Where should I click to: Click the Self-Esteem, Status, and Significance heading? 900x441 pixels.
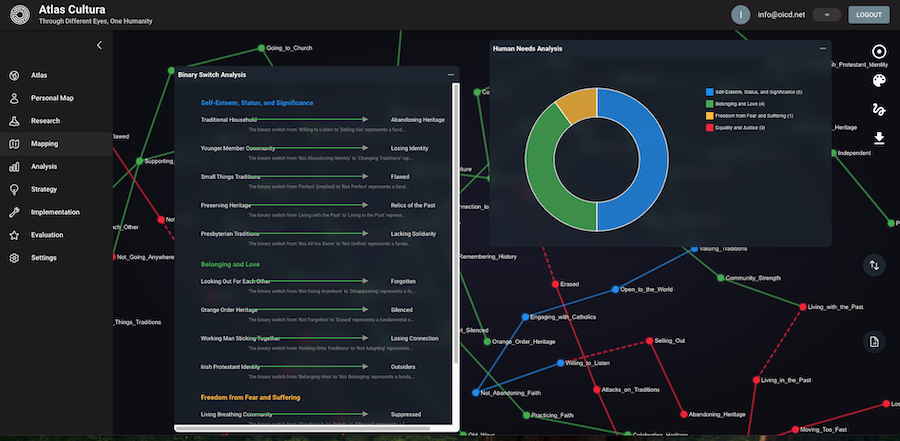point(257,103)
